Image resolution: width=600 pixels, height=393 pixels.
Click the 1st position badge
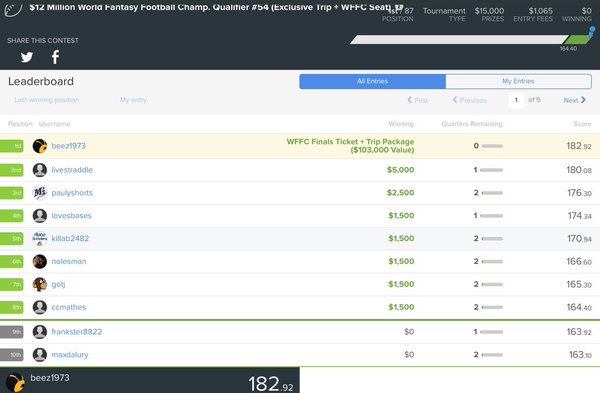[11, 146]
